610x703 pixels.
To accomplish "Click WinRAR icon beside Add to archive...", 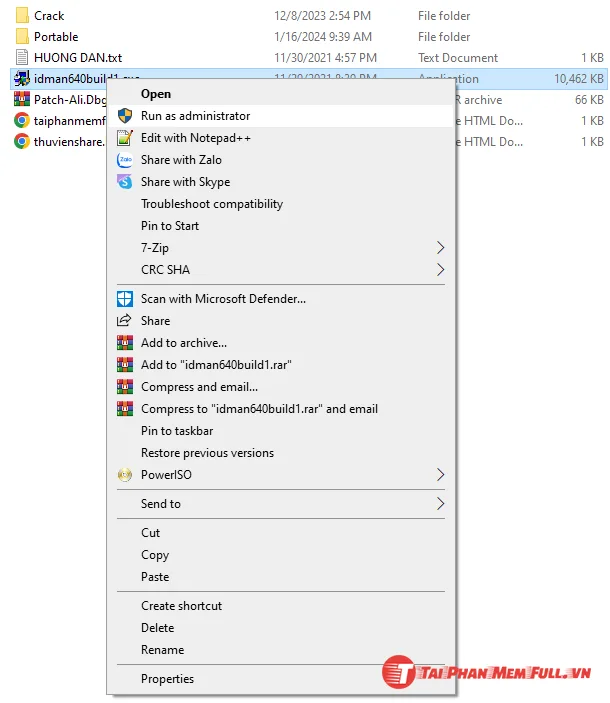I will click(125, 343).
